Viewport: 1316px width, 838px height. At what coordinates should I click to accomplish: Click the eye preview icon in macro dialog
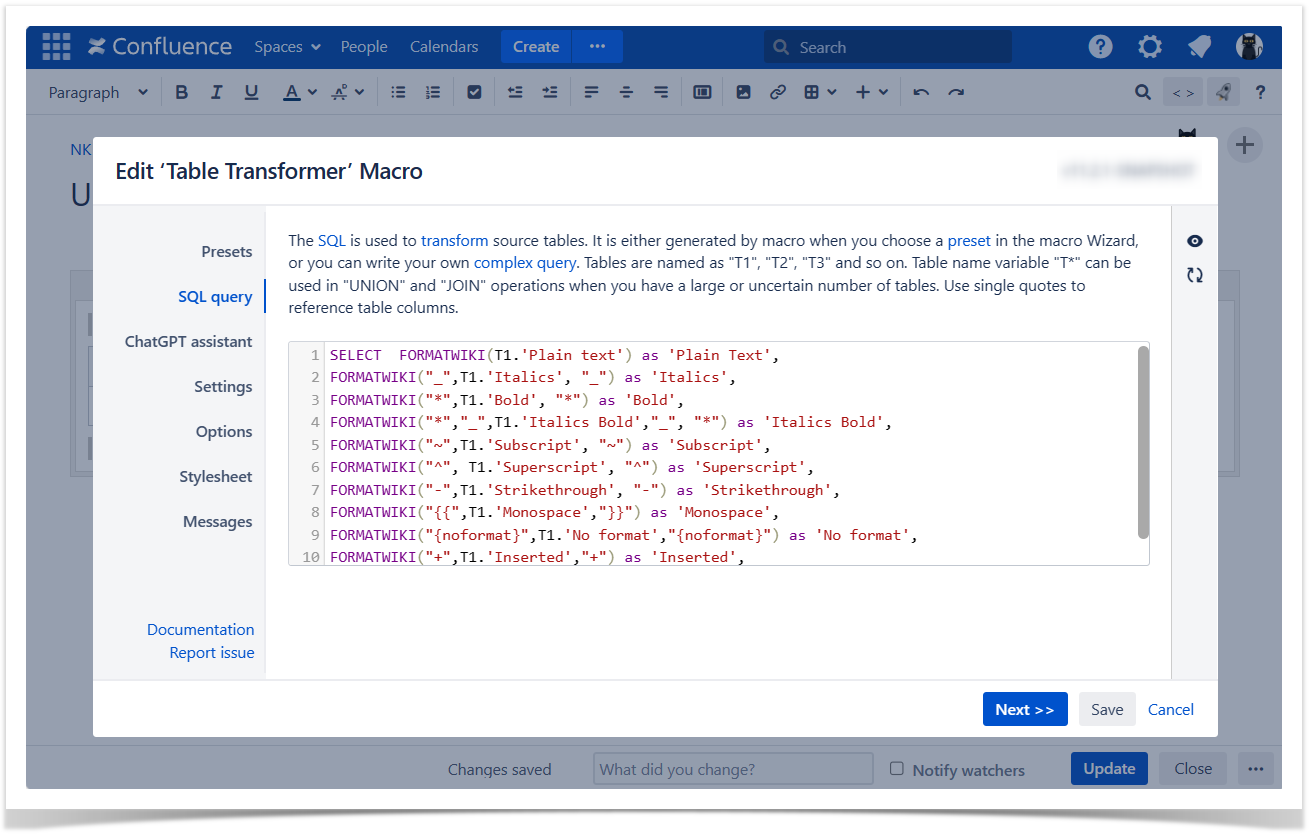tap(1194, 241)
